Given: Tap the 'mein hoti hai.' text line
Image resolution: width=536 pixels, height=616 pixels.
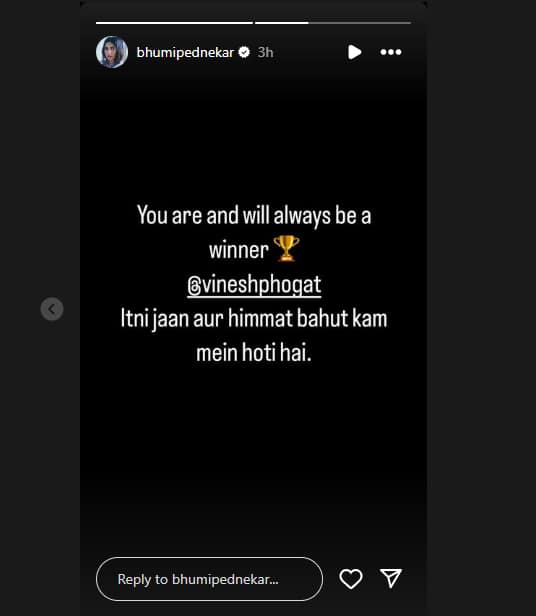Looking at the screenshot, I should click(254, 352).
